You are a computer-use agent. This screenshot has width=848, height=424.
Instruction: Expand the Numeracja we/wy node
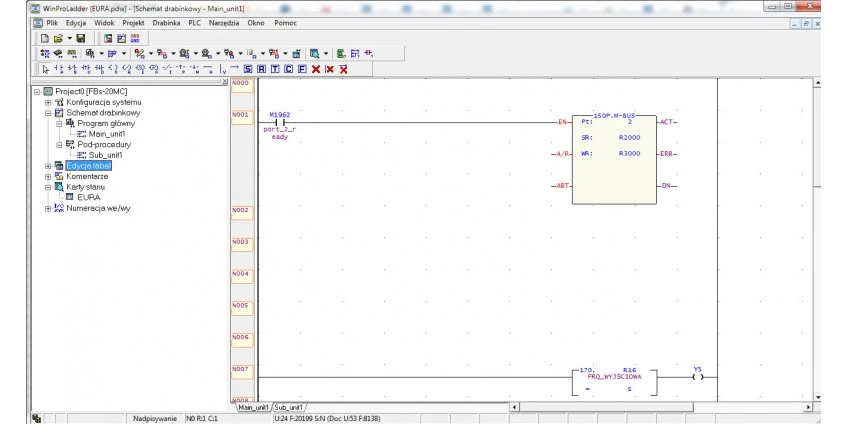(47, 208)
